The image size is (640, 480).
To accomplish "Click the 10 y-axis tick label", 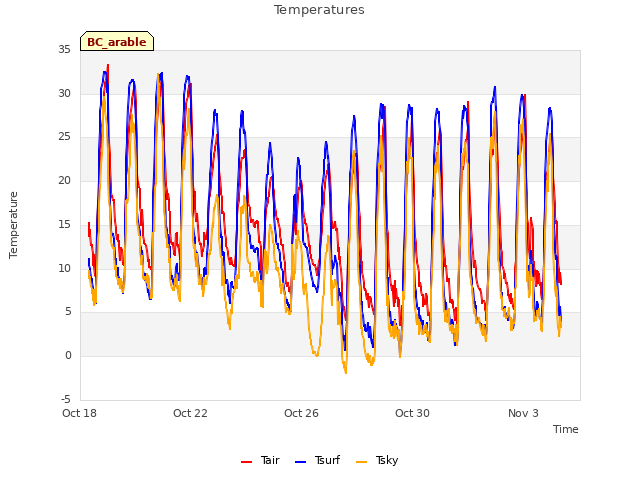I will (x=64, y=269).
